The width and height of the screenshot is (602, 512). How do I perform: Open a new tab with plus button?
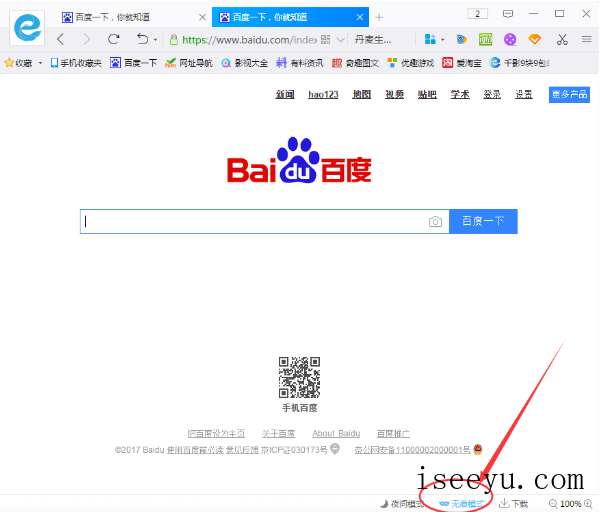[x=379, y=17]
